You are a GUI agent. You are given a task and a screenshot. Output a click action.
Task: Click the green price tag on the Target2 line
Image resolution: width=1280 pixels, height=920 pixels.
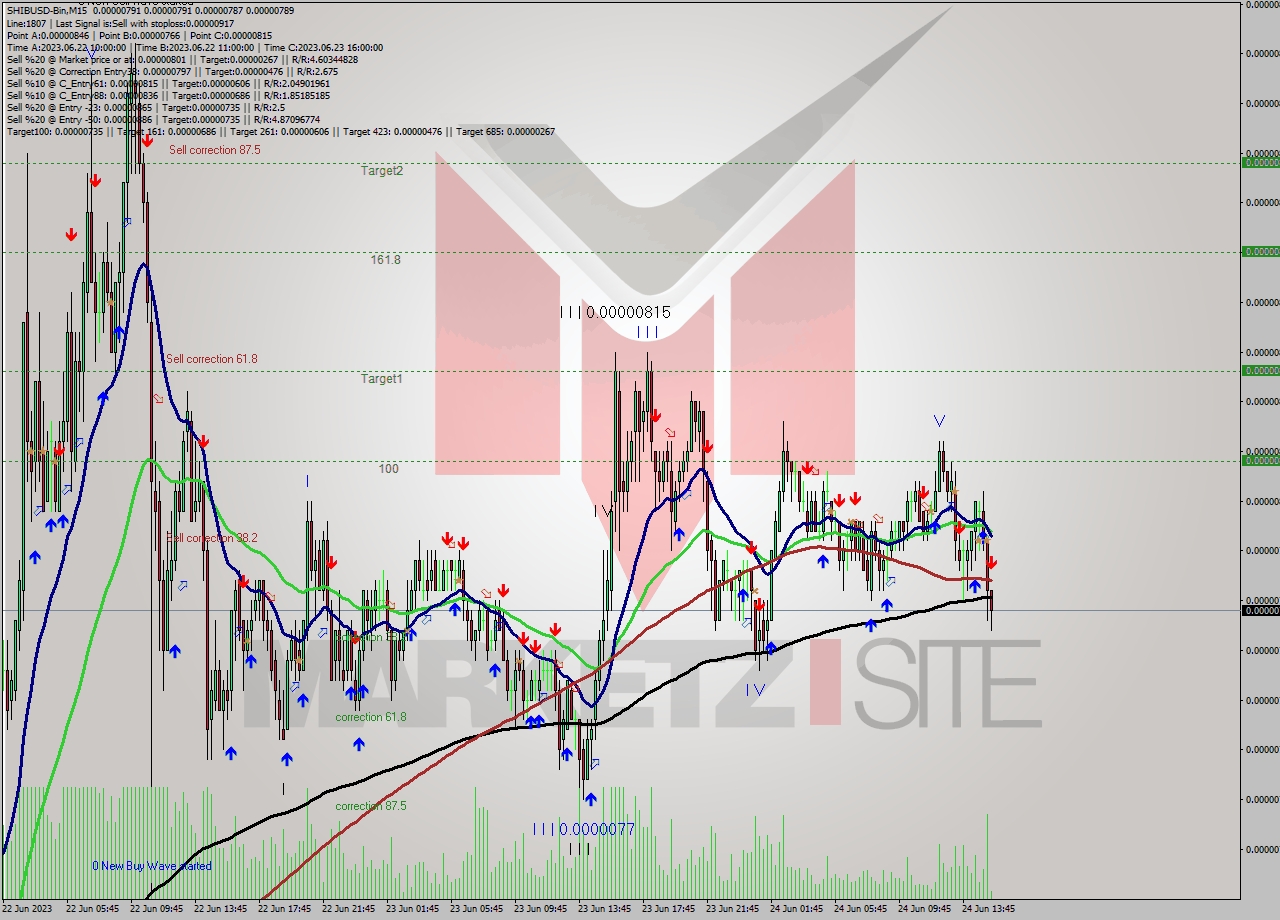tap(1260, 162)
